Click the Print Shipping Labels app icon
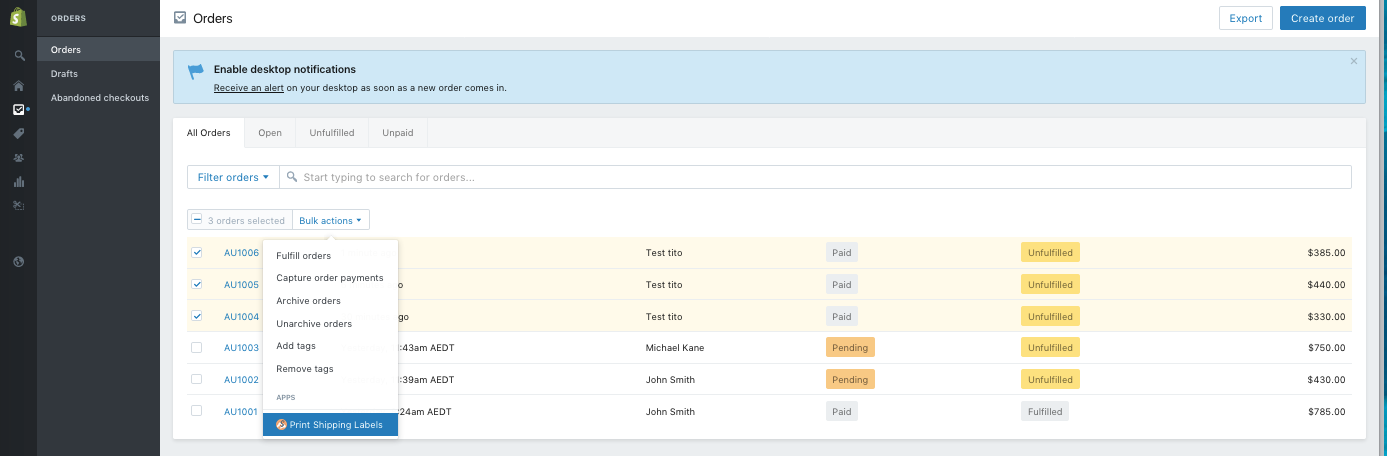Screen dimensions: 1387x456 coord(281,425)
